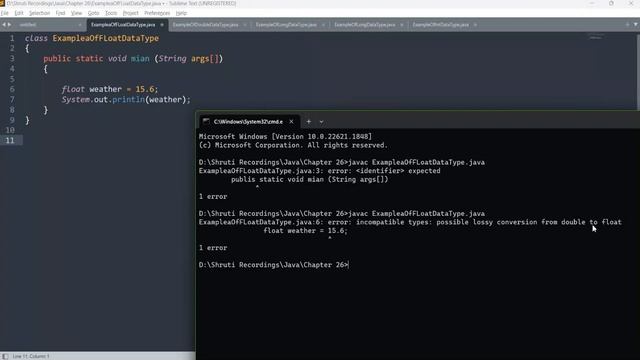Open the Tools menu
Viewport: 640px width, 360px height.
tap(111, 13)
